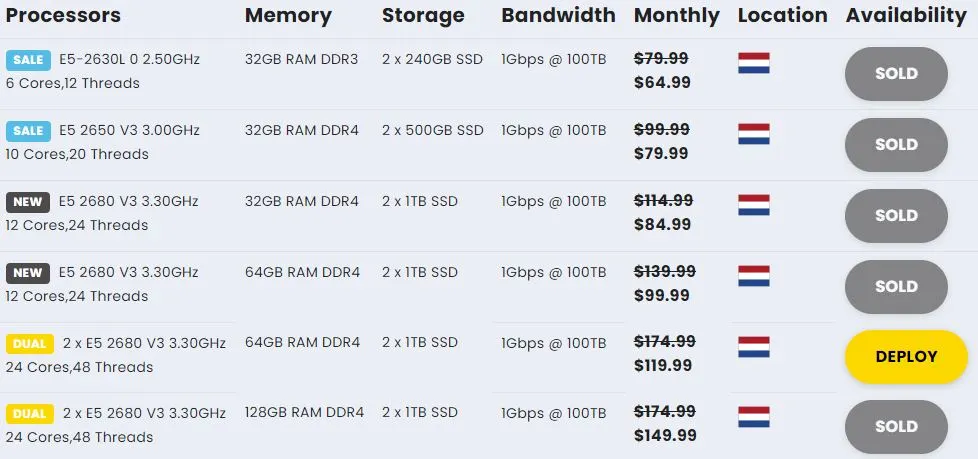Click the 2 x 500GB SSD storage cell

pyautogui.click(x=433, y=130)
